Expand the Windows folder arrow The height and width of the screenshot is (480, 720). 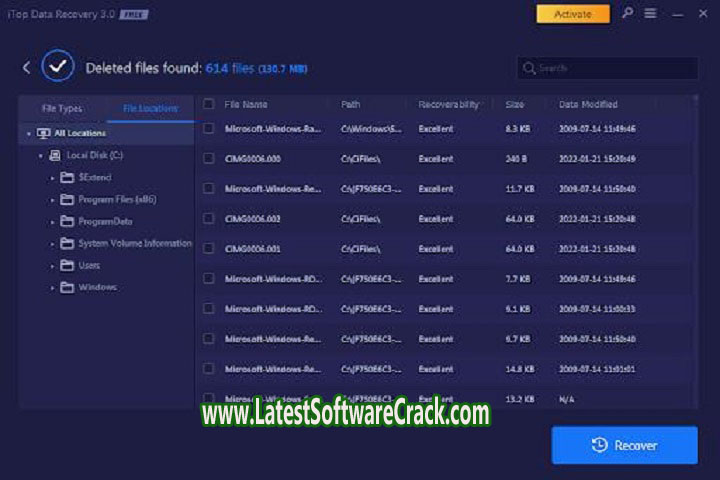point(52,288)
